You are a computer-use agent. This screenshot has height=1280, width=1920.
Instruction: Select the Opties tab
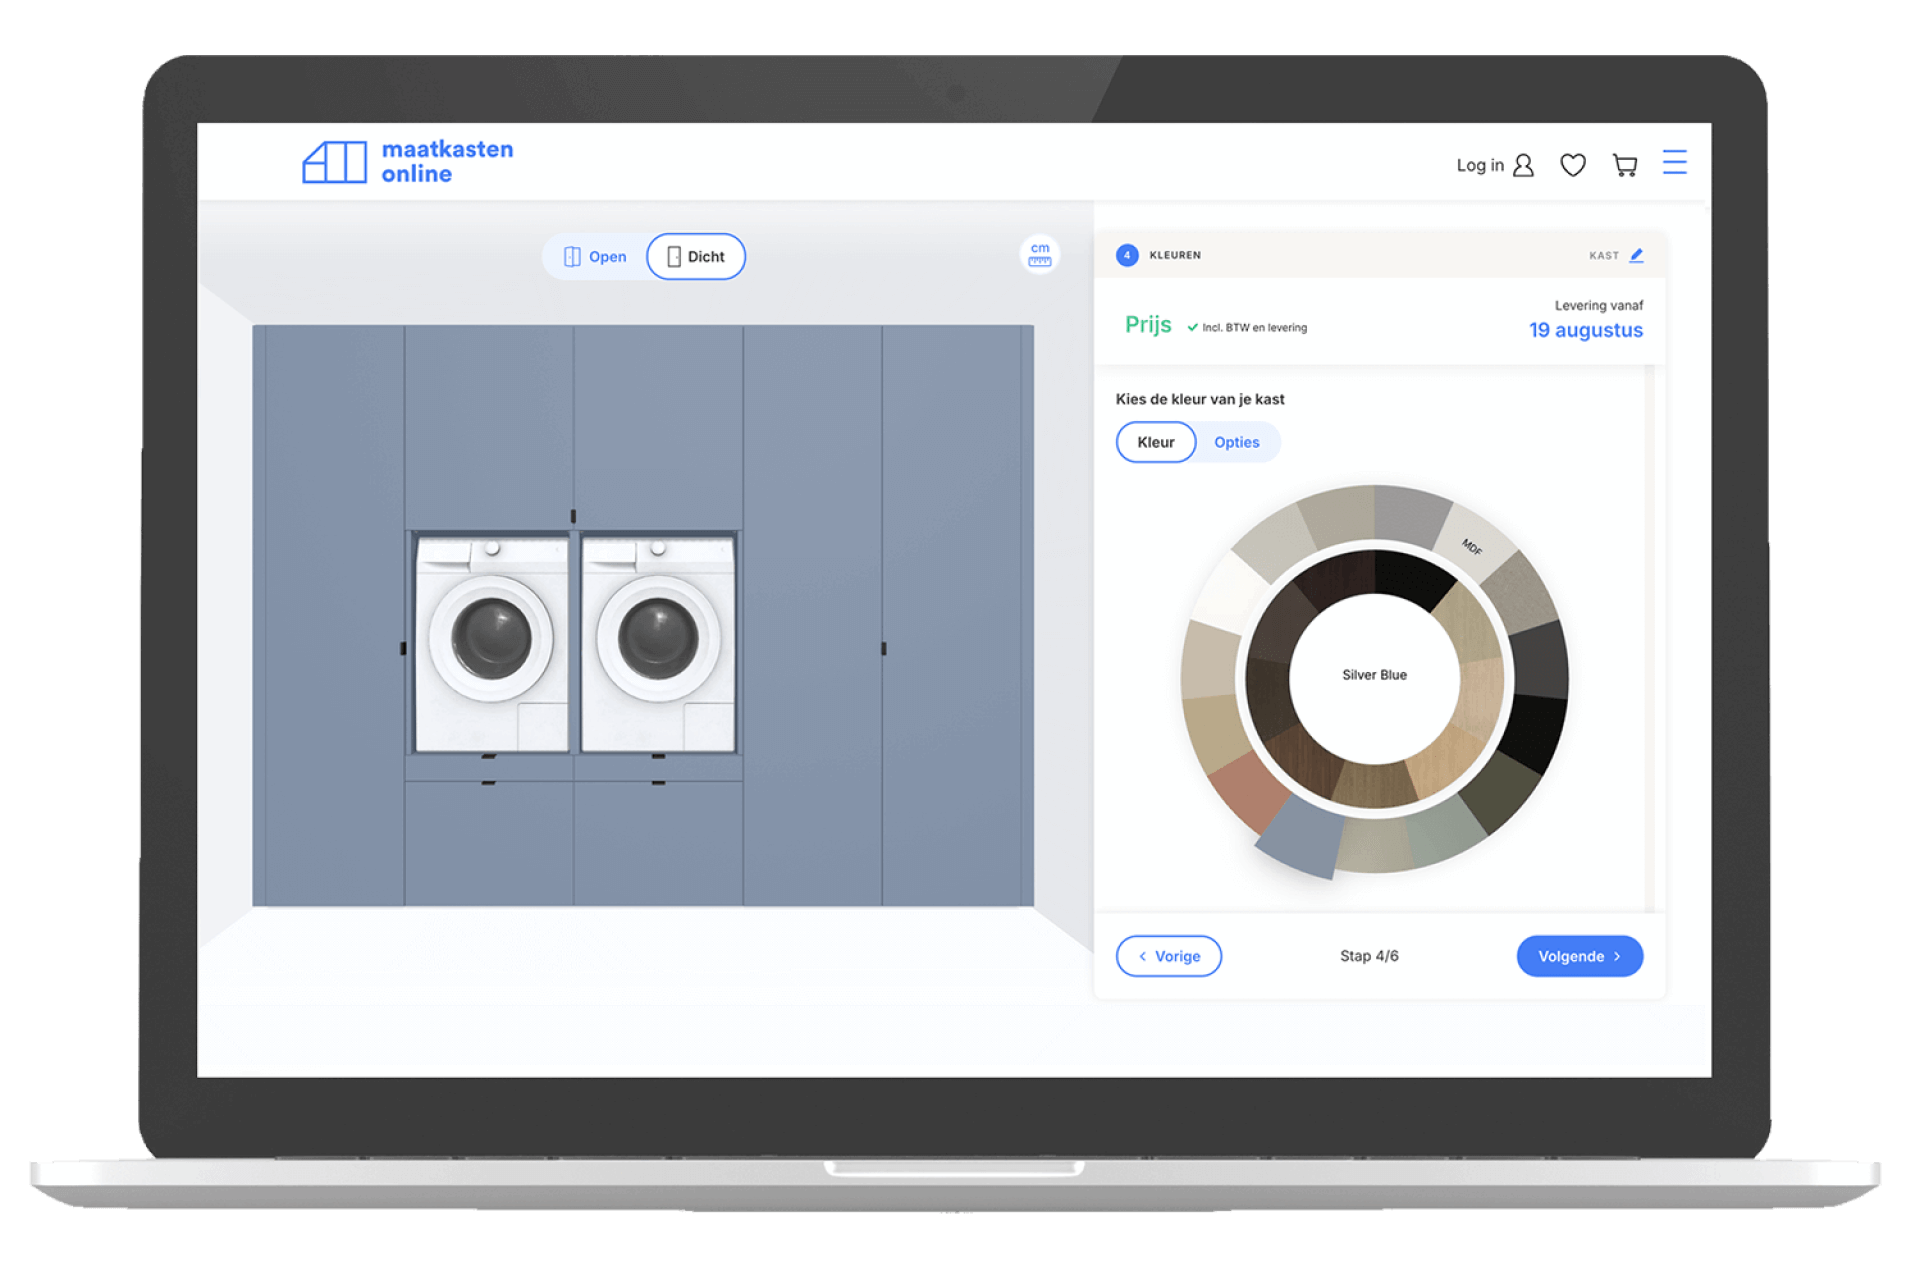[1236, 442]
